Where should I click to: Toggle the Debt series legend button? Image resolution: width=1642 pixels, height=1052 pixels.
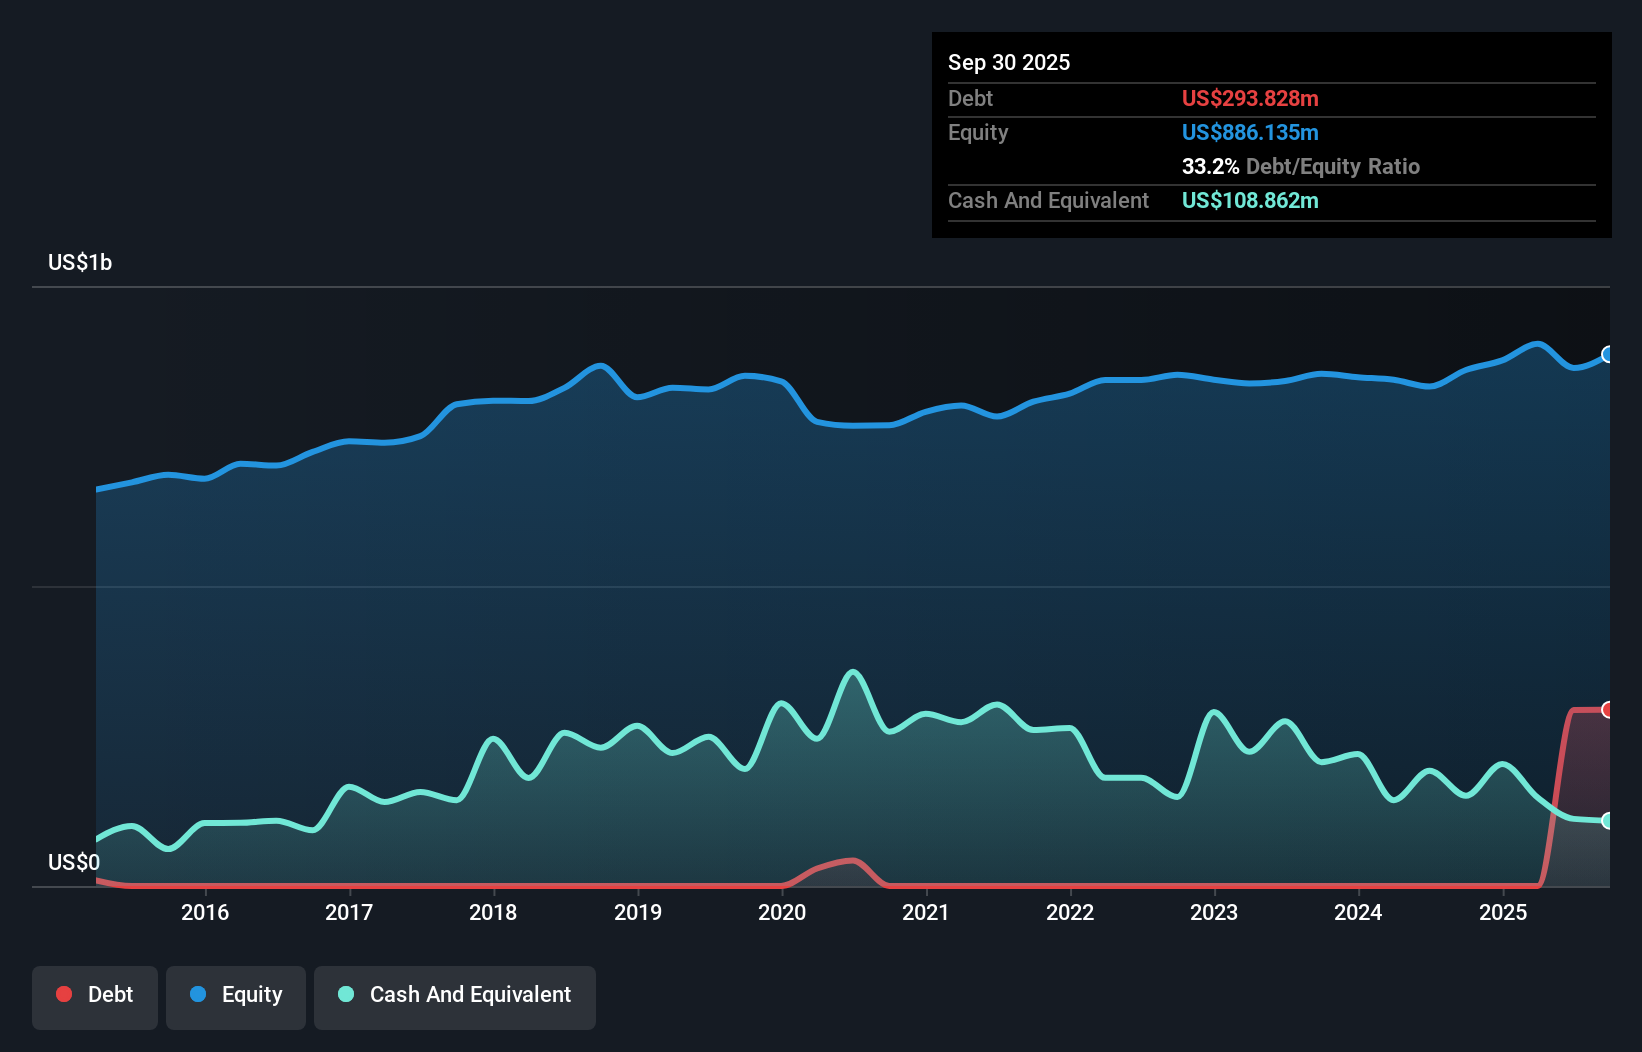click(95, 997)
